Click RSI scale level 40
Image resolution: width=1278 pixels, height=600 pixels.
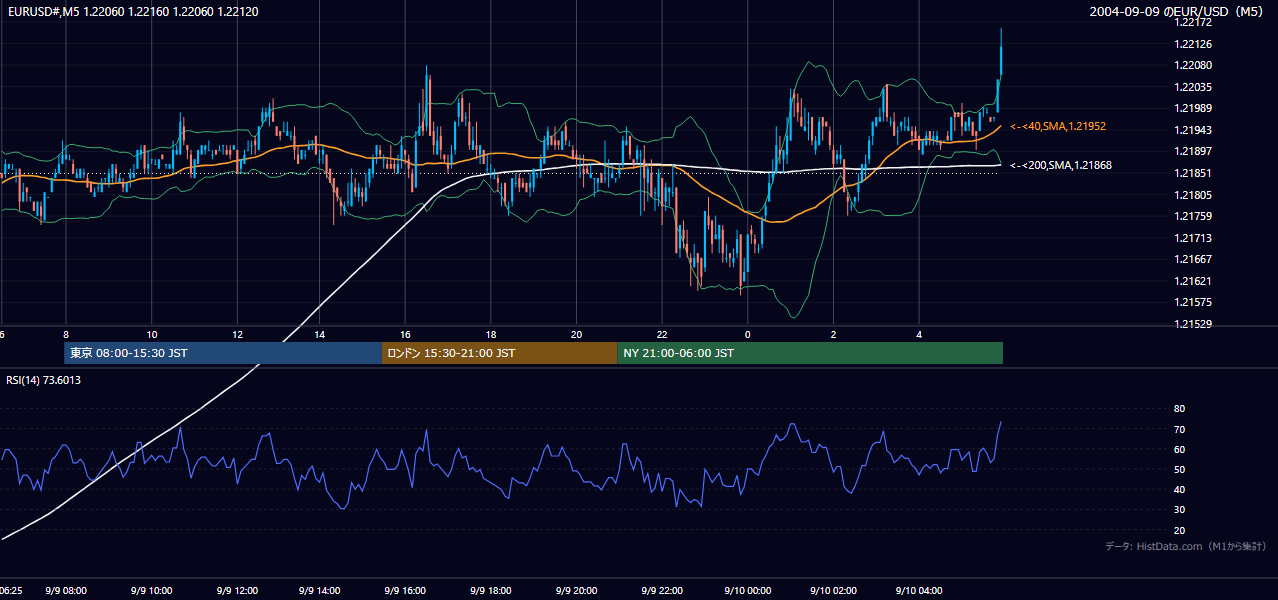1179,489
